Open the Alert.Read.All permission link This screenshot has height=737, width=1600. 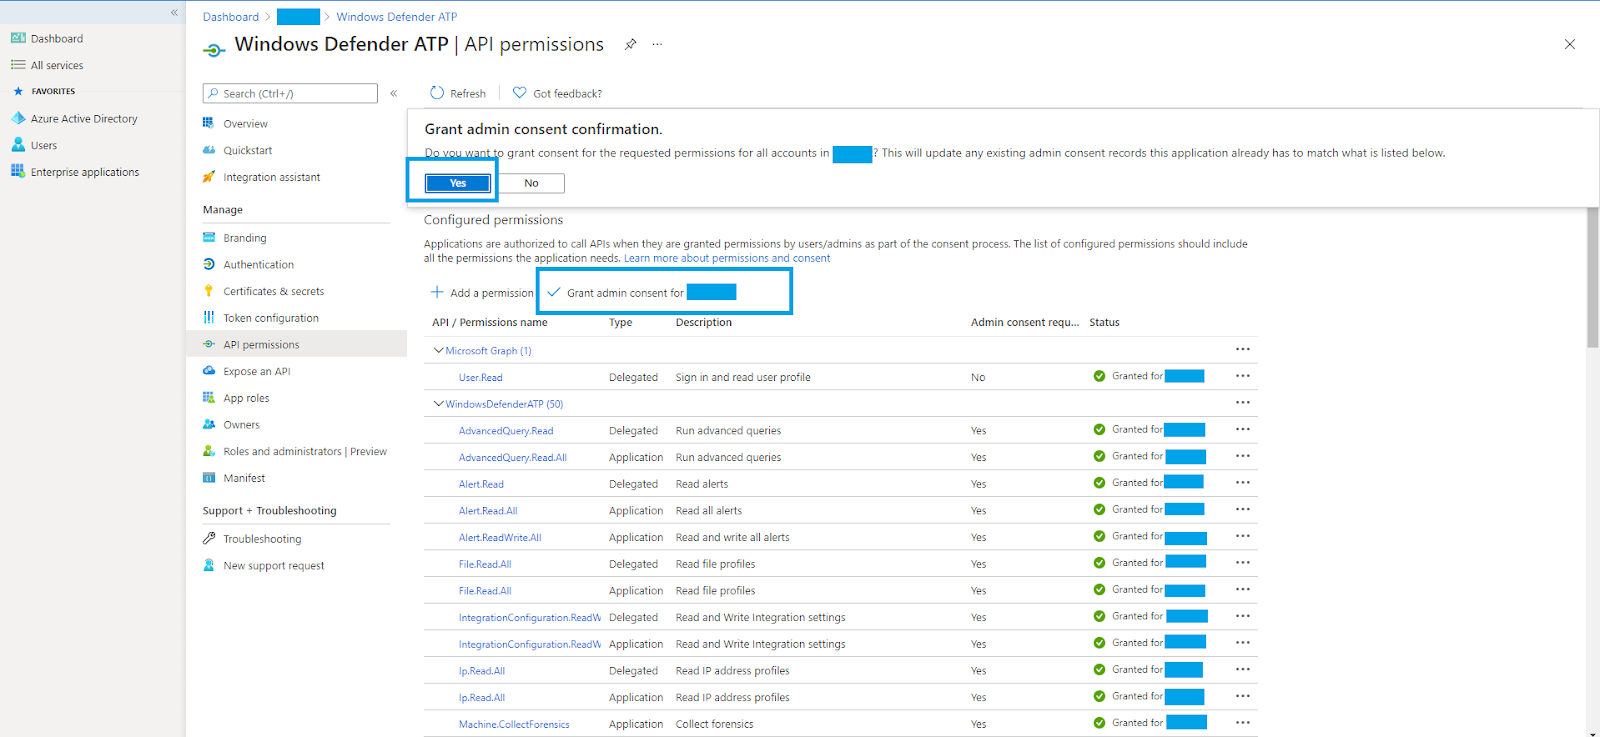(488, 511)
